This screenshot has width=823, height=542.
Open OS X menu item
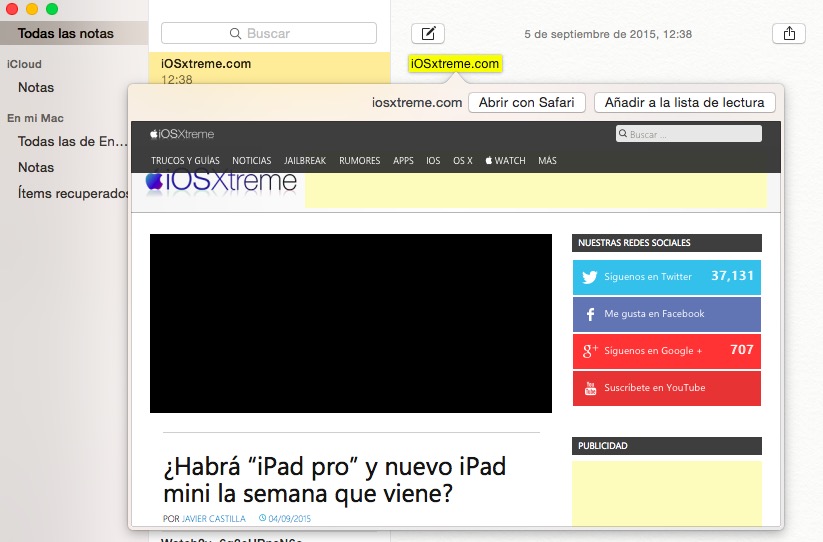tap(462, 161)
